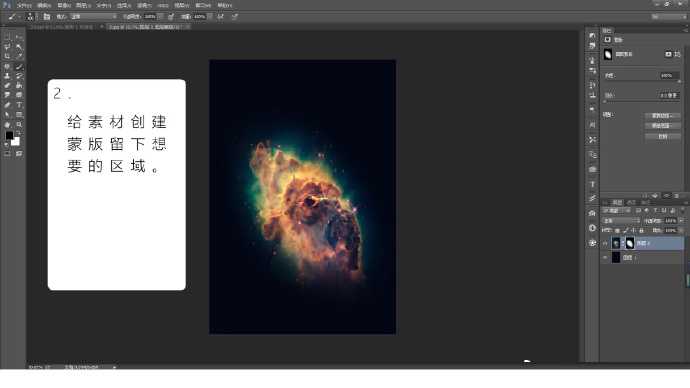Image resolution: width=690 pixels, height=388 pixels.
Task: Select the Crop tool in toolbox
Action: (x=7, y=57)
